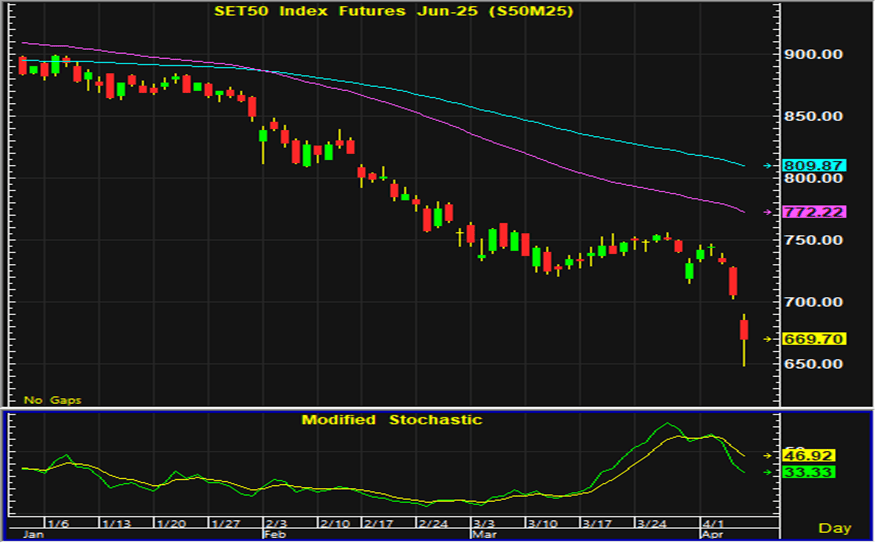876x543 pixels.
Task: Select the 3/24 date on the time axis
Action: click(x=654, y=524)
